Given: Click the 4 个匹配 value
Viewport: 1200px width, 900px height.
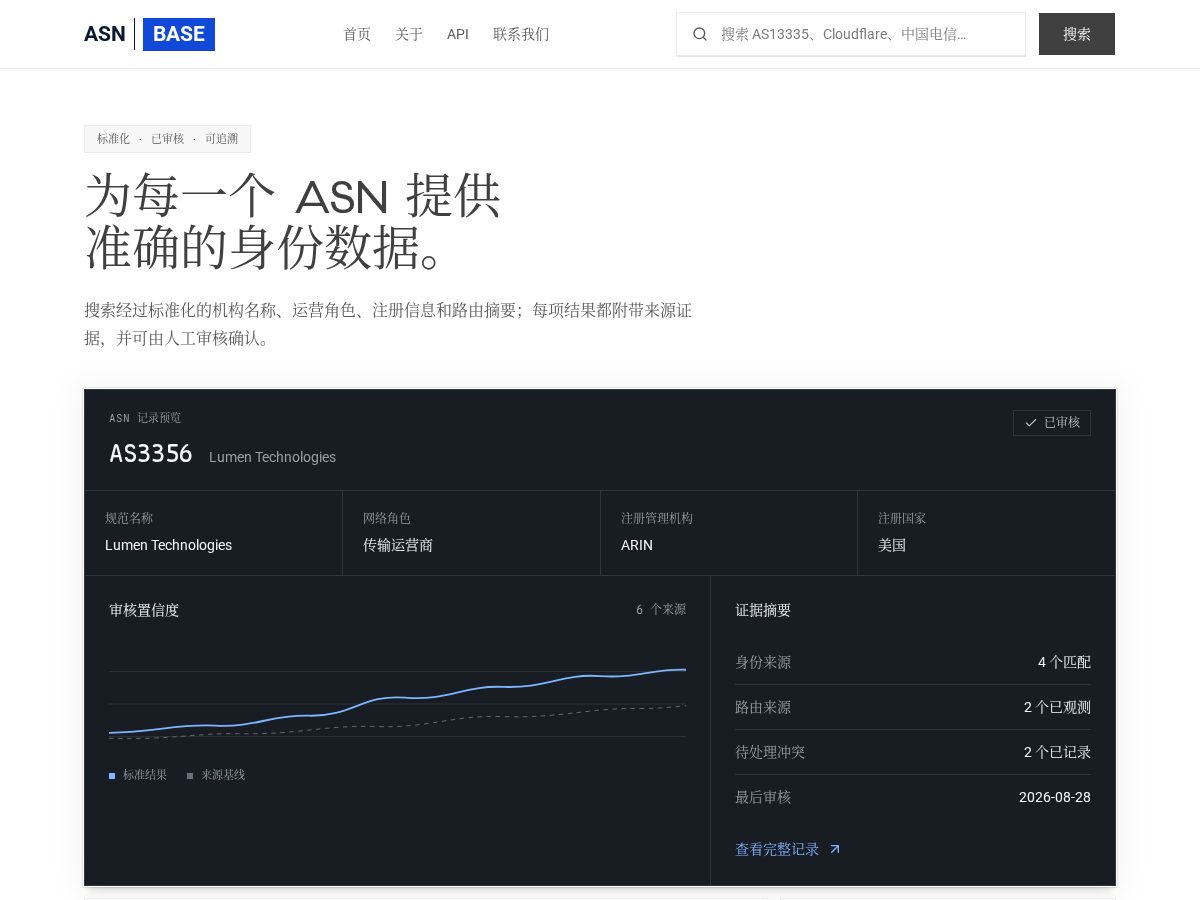Looking at the screenshot, I should pos(1064,662).
